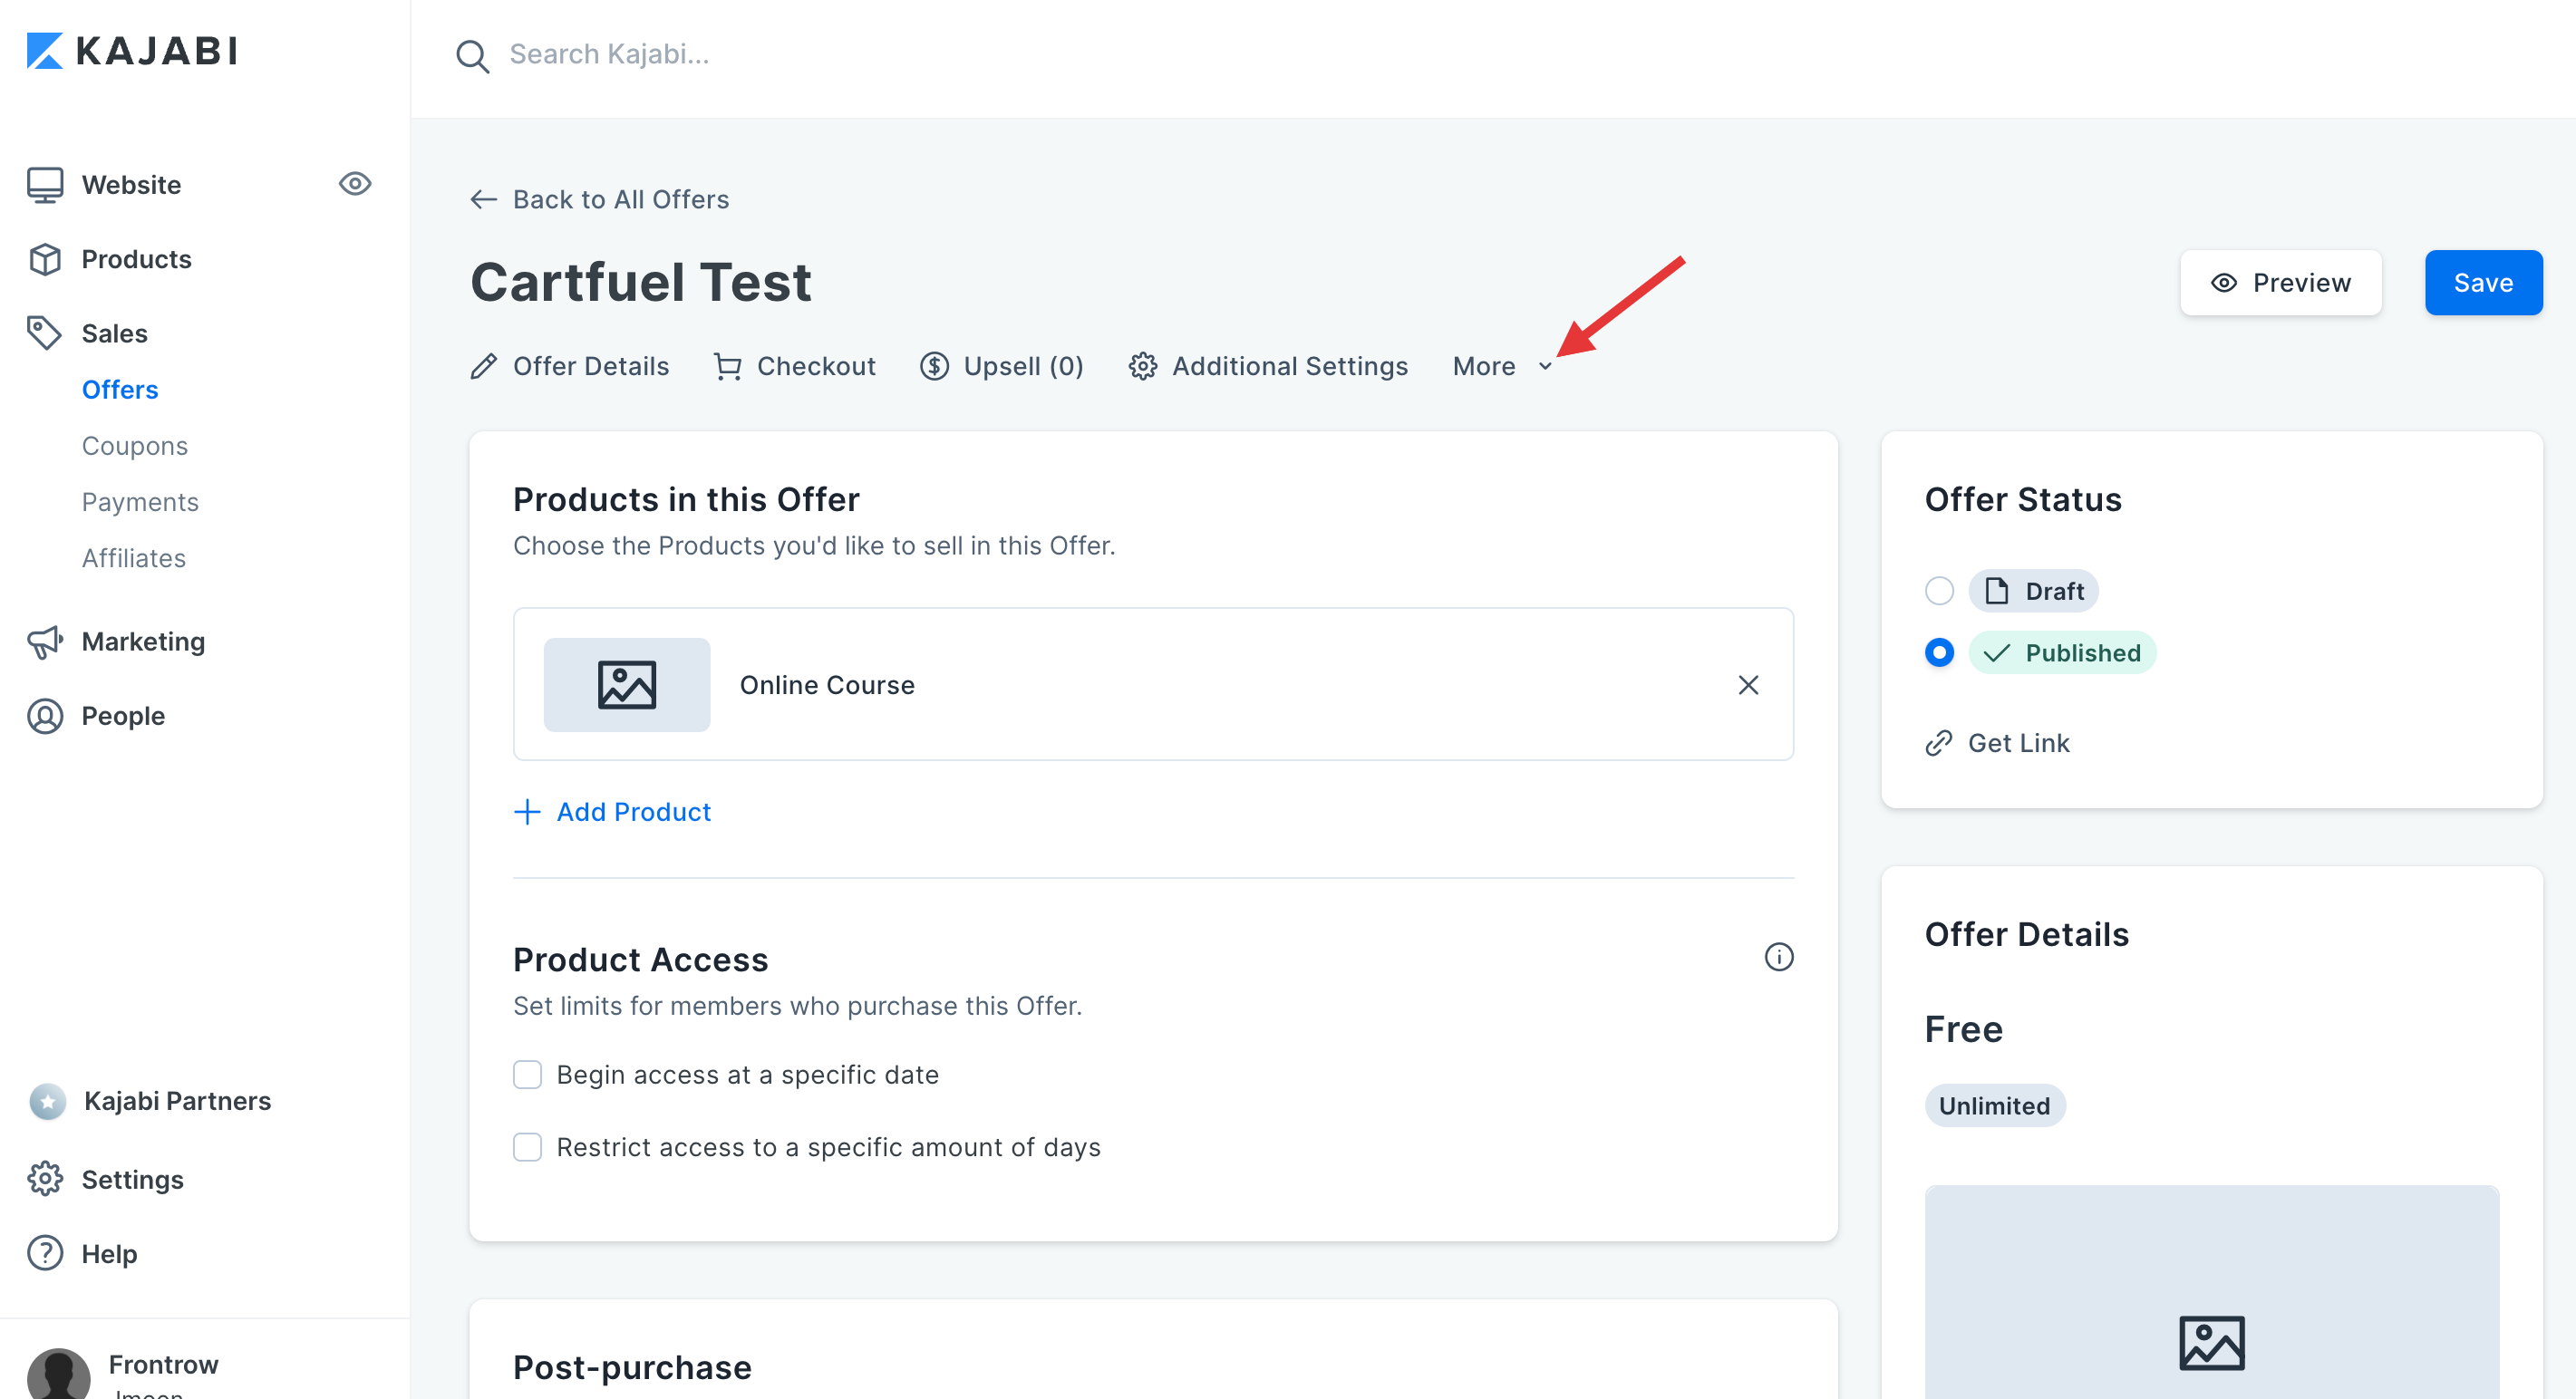
Task: Select the Draft status radio button
Action: click(x=1938, y=591)
